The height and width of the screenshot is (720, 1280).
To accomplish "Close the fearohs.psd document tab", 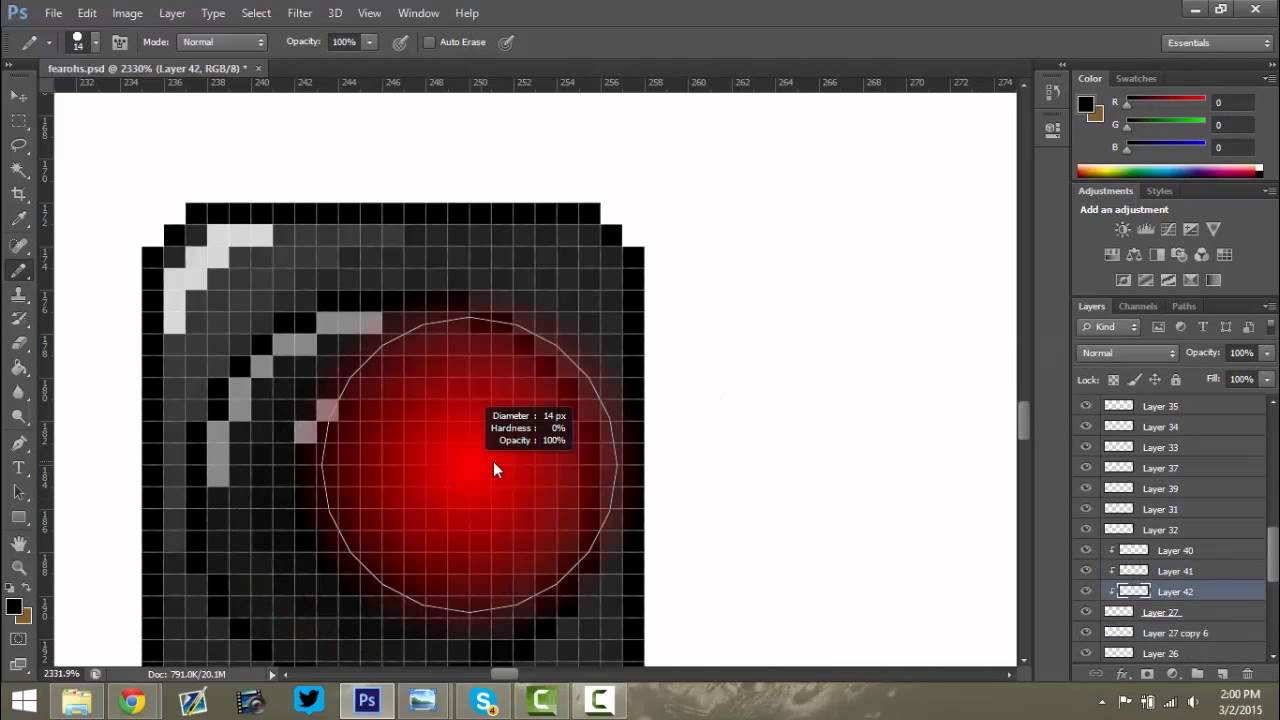I will 258,68.
